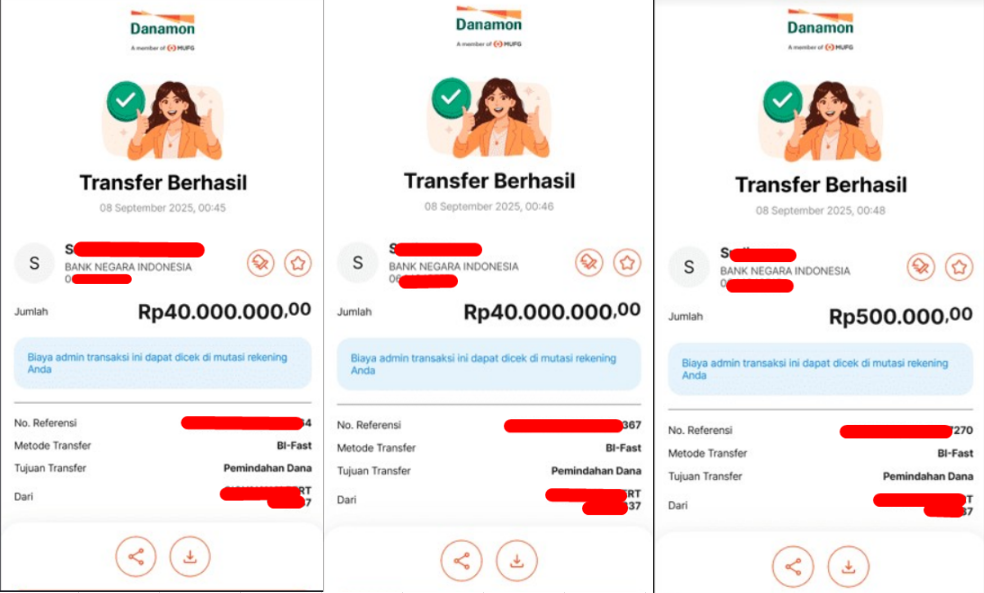Toggle favorite star on the 00:46 receipt
The image size is (984, 593).
click(x=626, y=262)
